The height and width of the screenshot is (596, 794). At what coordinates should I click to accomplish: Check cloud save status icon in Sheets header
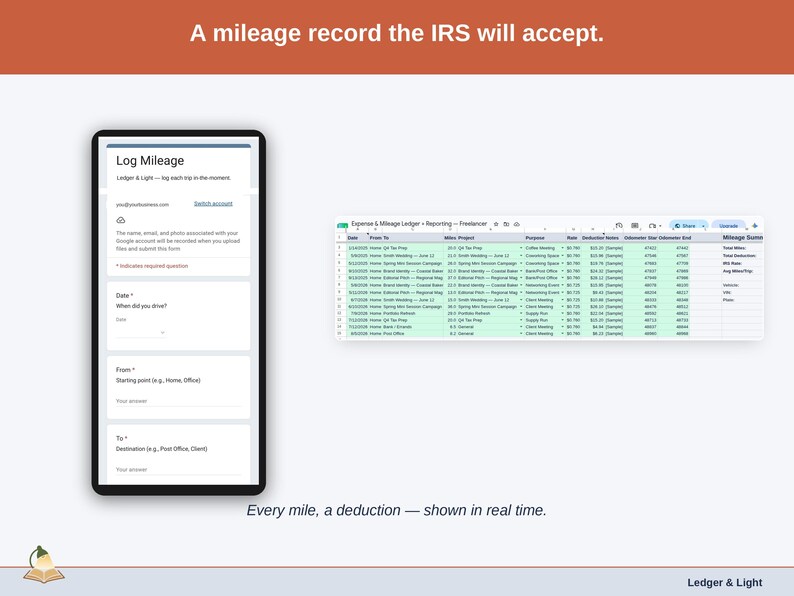click(517, 224)
